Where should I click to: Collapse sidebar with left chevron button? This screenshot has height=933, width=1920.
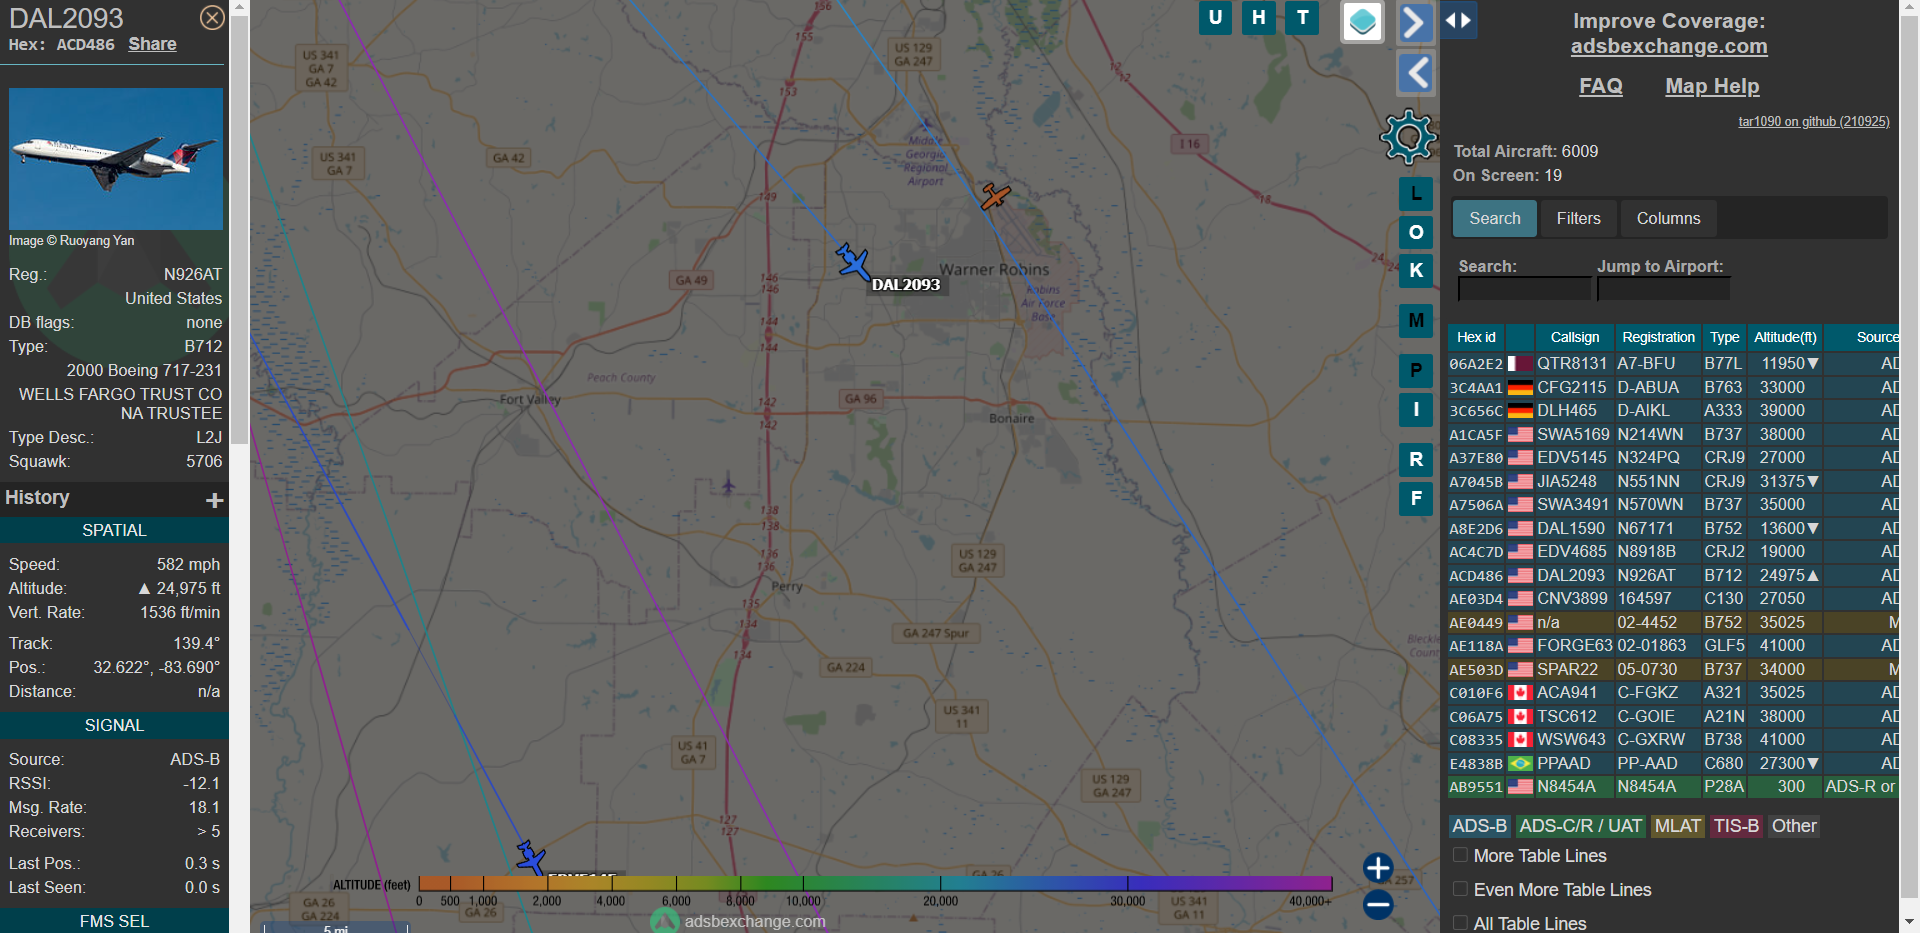coord(1415,73)
